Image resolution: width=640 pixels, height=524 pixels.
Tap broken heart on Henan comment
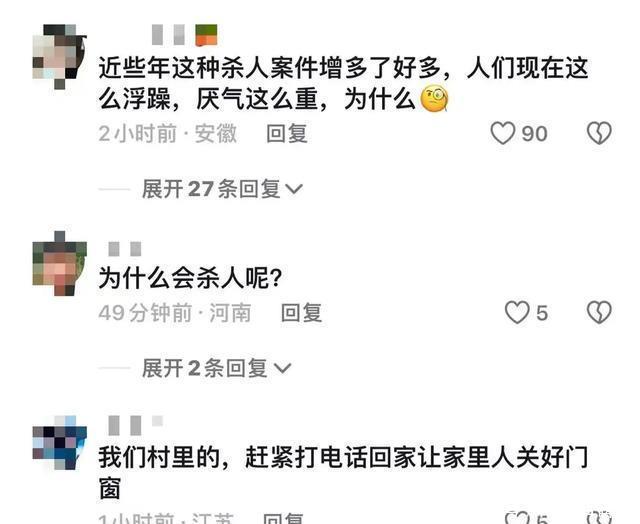(x=599, y=313)
